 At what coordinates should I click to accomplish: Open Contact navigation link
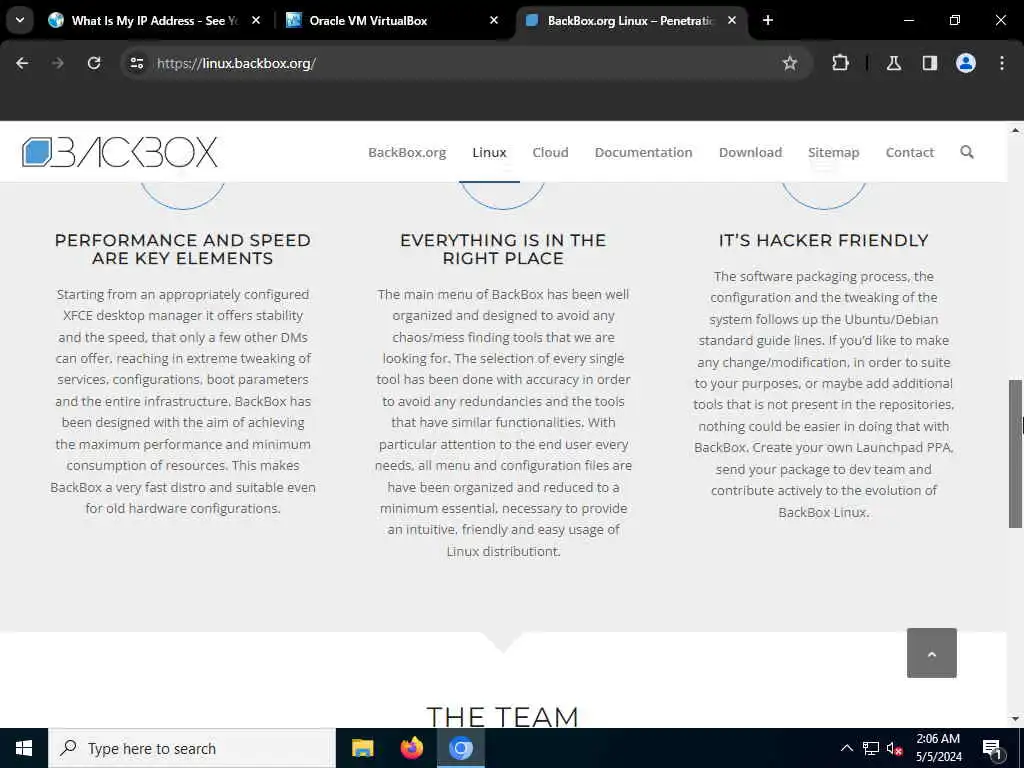click(x=910, y=152)
